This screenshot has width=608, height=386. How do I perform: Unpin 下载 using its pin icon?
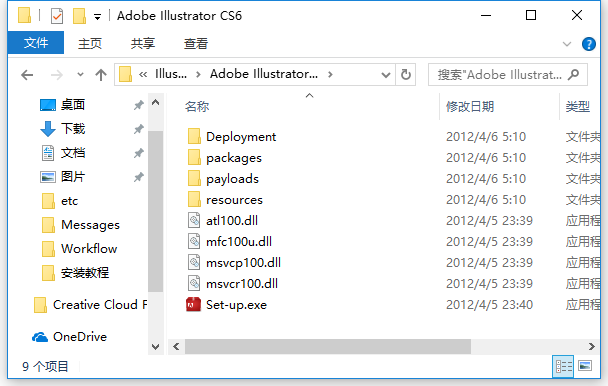[138, 129]
